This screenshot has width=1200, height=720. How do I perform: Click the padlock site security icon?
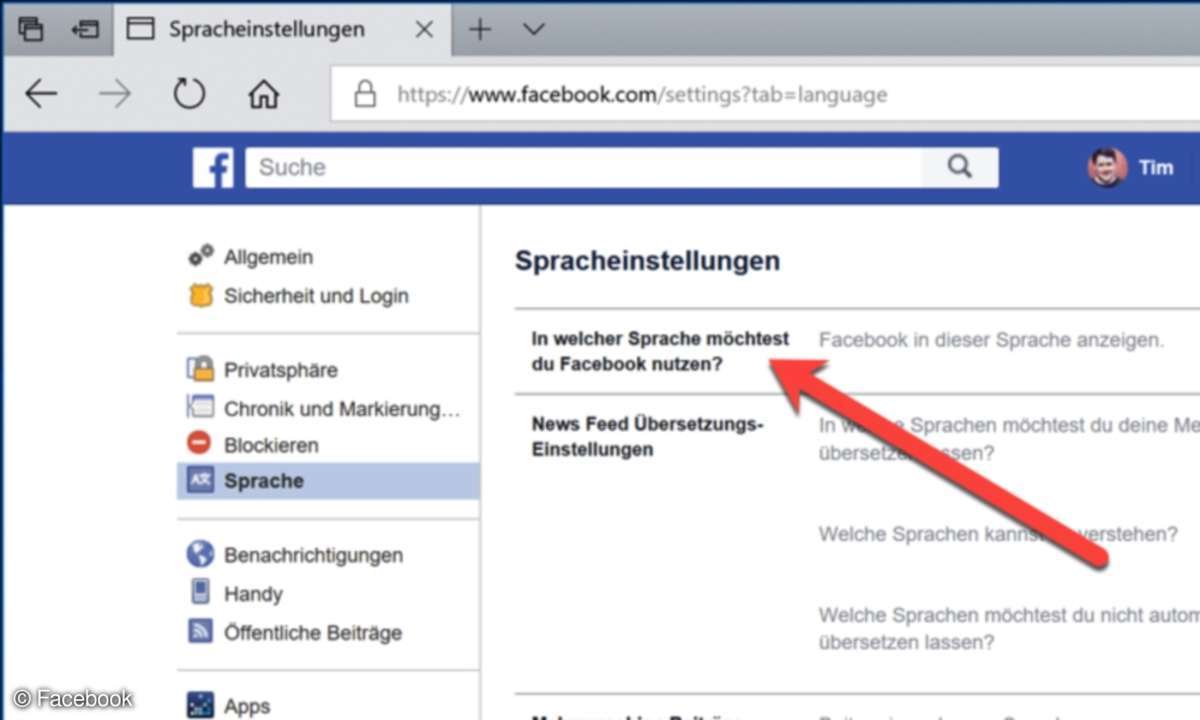tap(365, 95)
